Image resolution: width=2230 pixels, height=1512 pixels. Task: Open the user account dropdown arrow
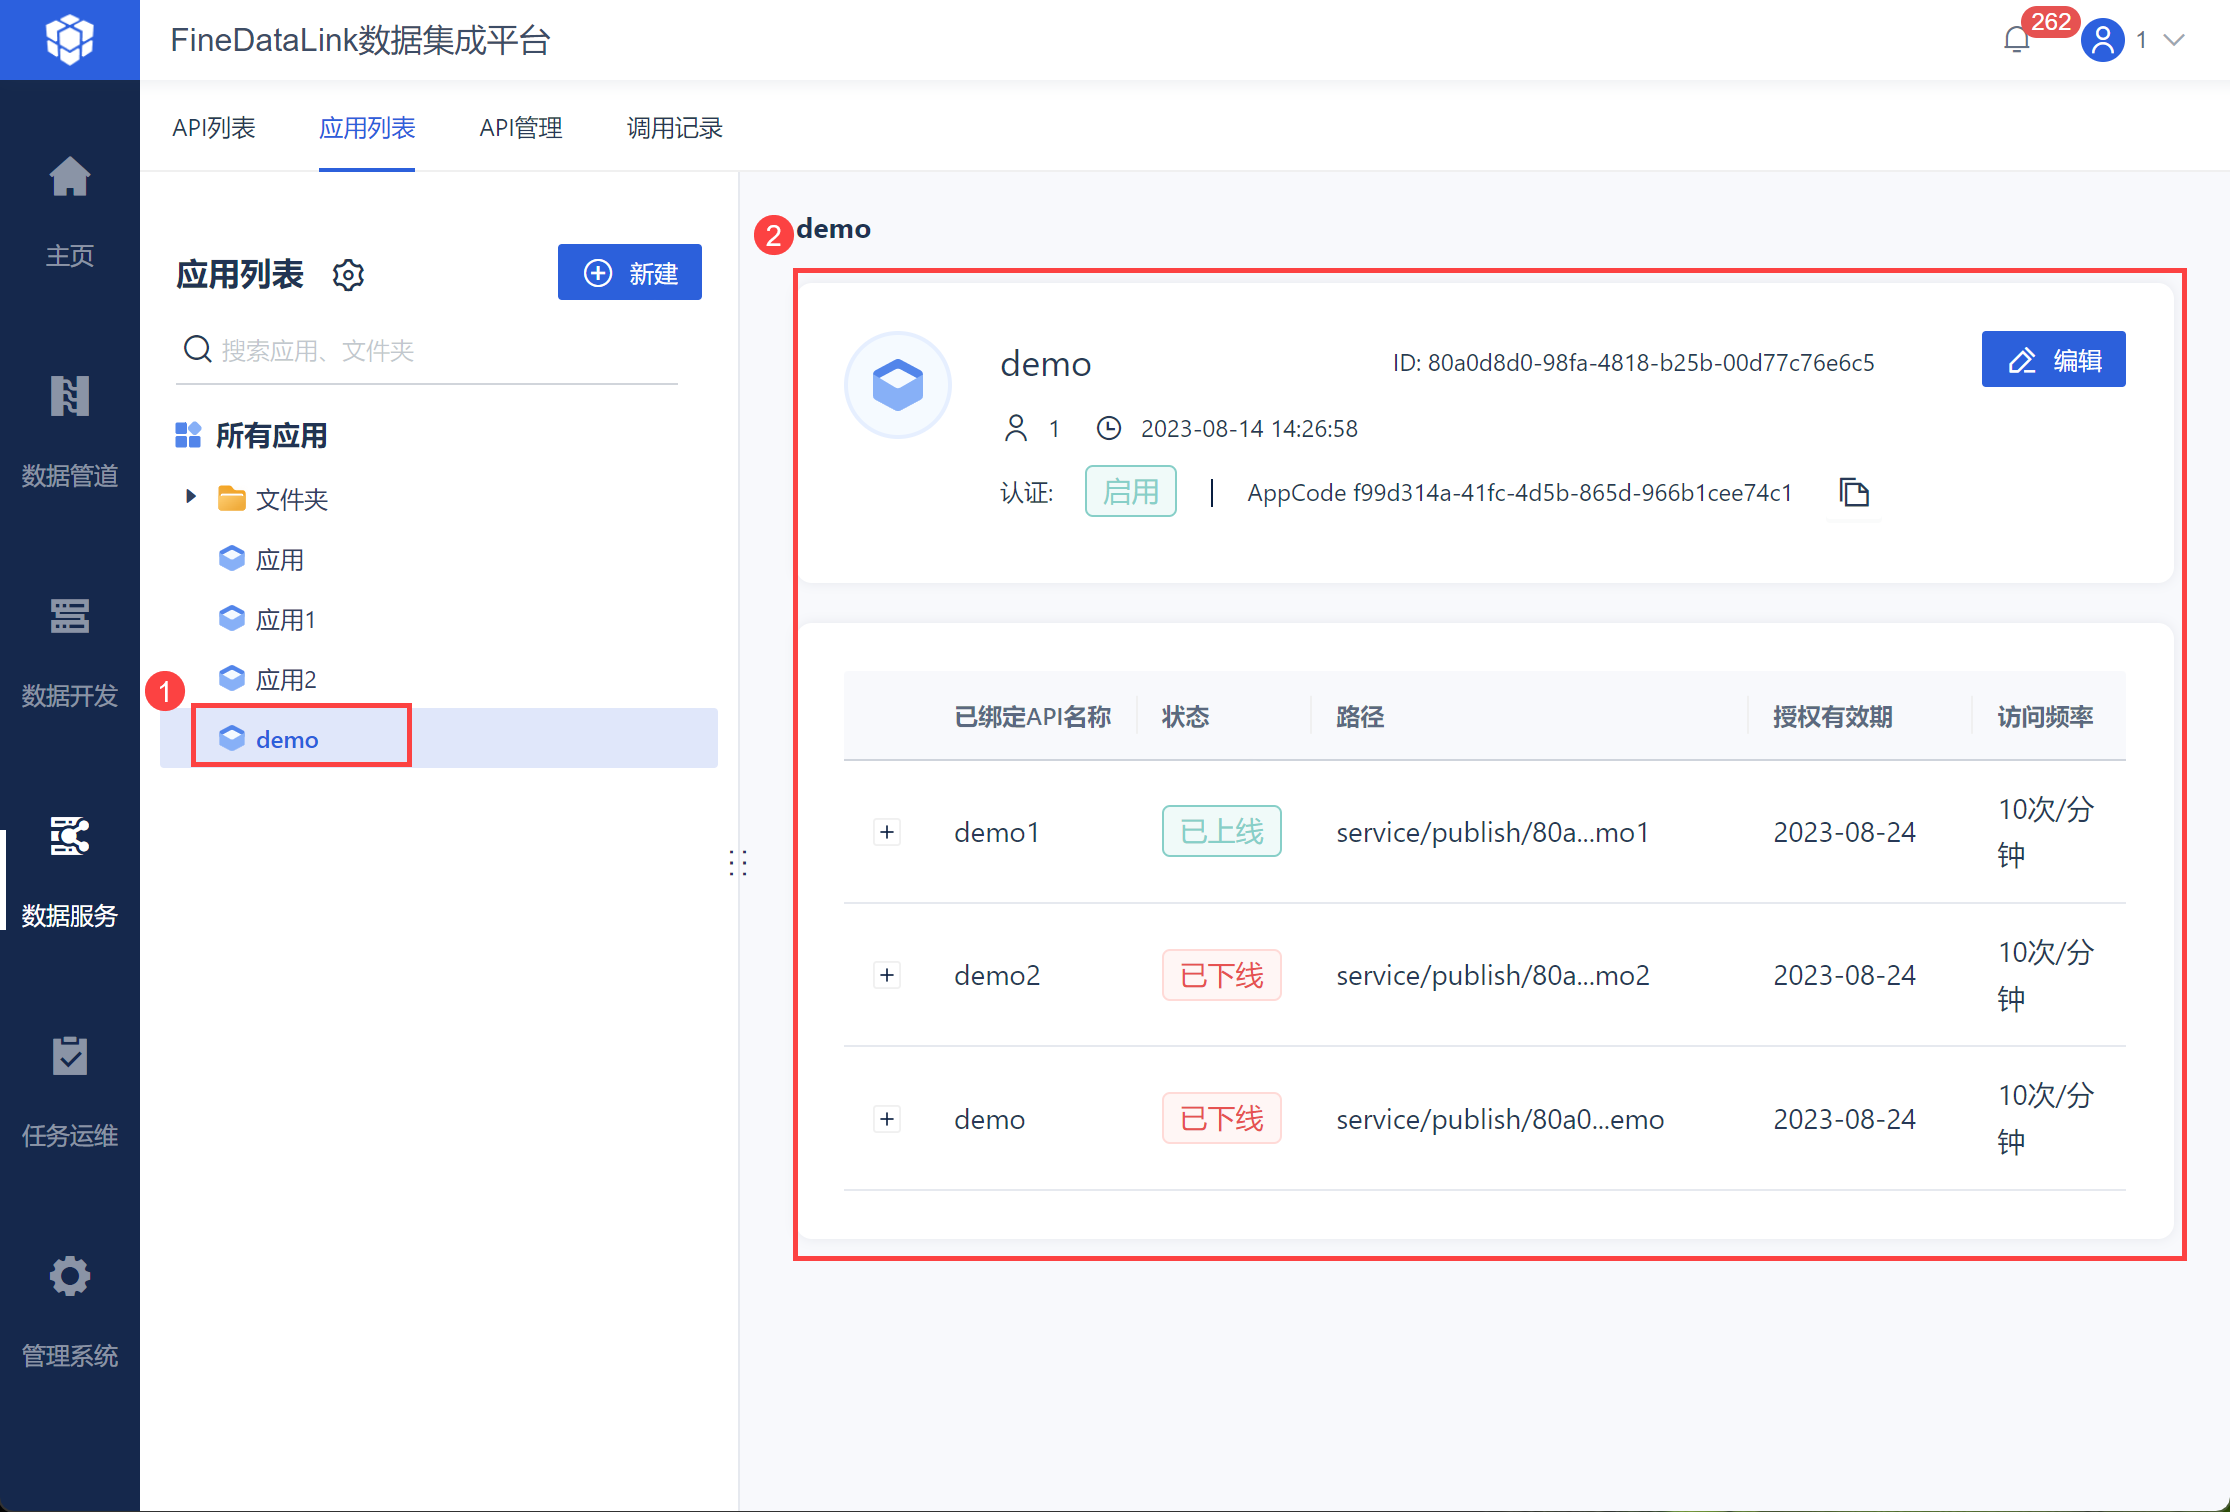pos(2174,40)
